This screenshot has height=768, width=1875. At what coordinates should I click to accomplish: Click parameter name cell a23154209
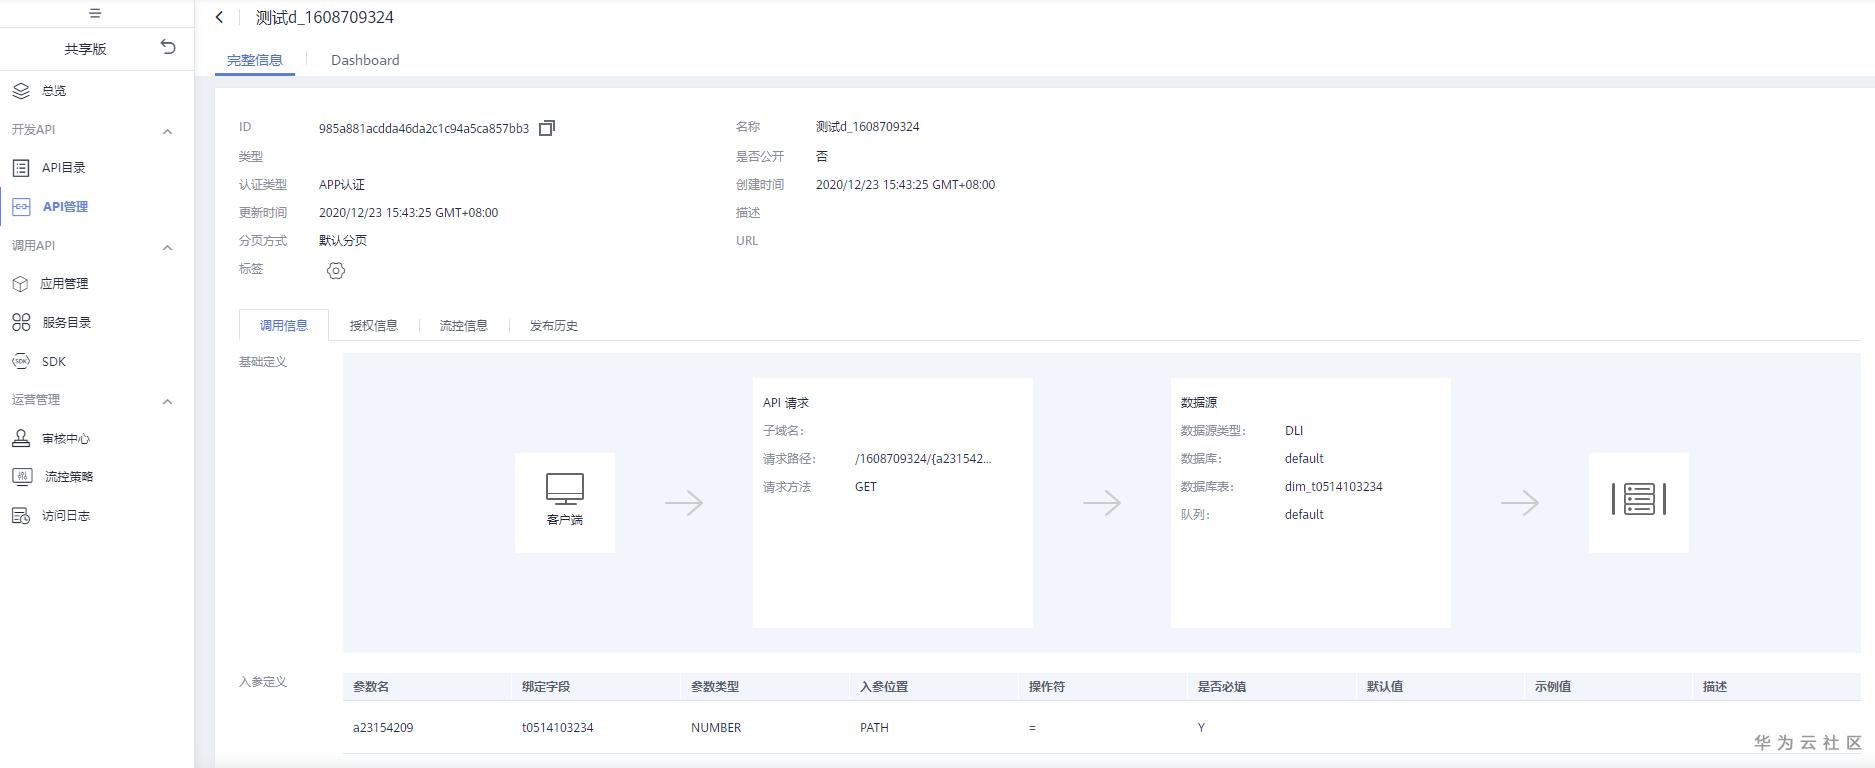(383, 728)
